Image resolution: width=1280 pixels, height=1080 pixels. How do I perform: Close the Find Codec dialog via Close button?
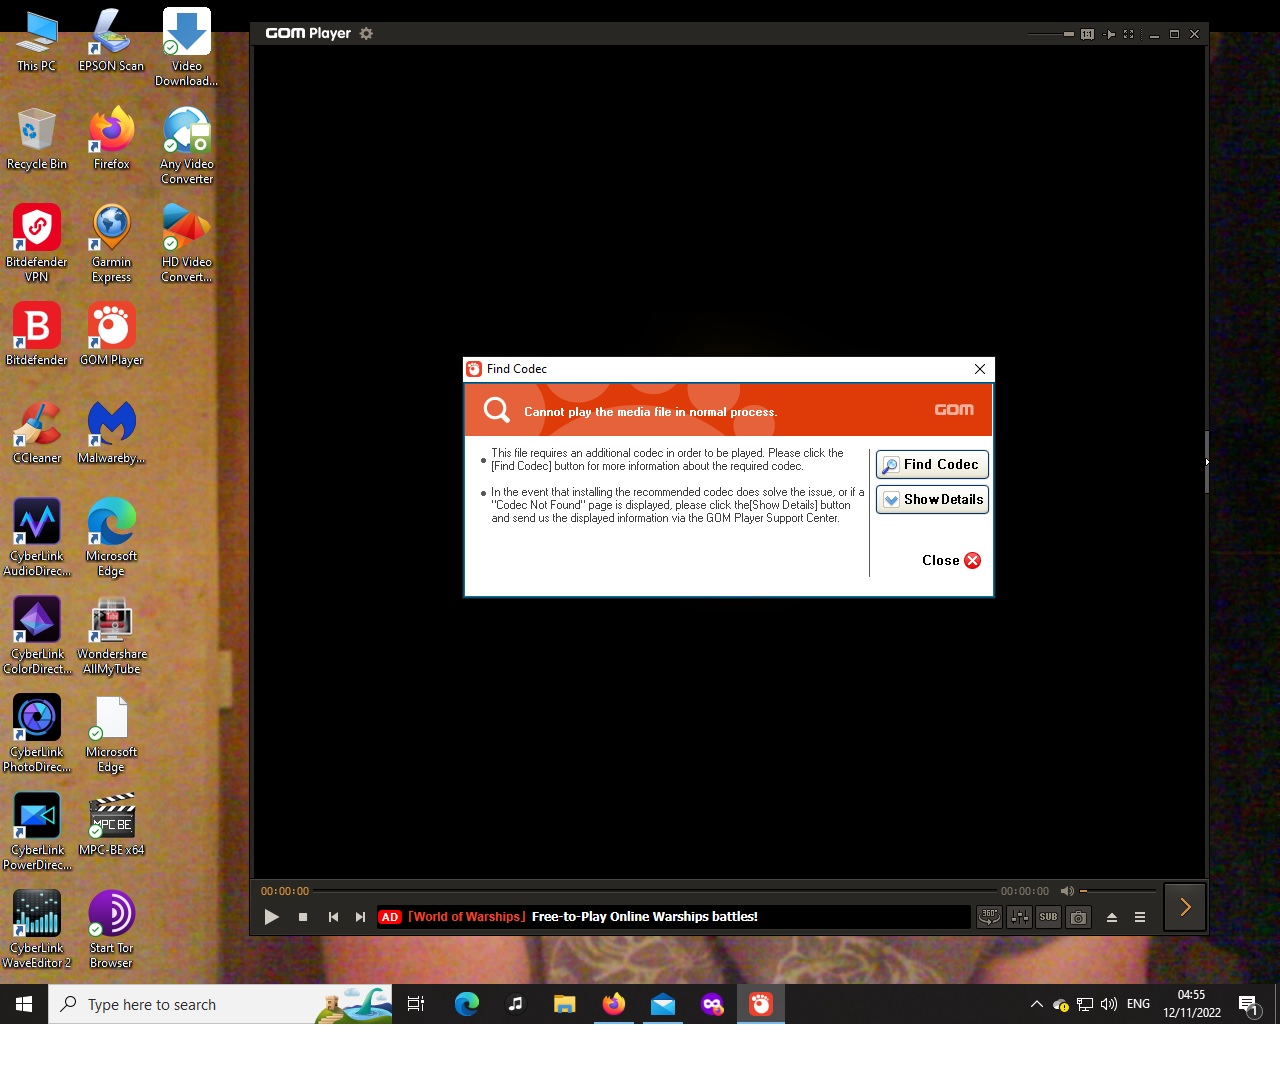click(951, 561)
